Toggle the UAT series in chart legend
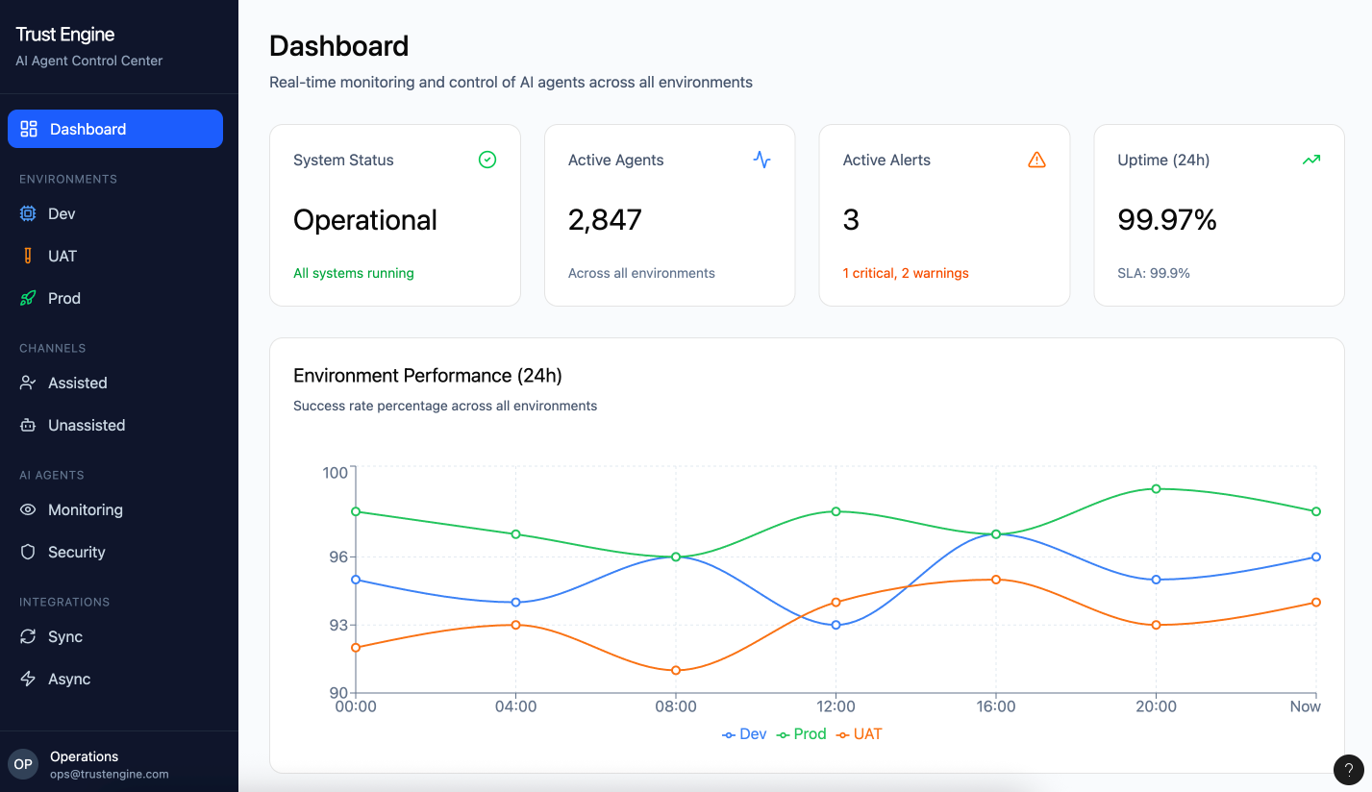1372x792 pixels. tap(859, 734)
